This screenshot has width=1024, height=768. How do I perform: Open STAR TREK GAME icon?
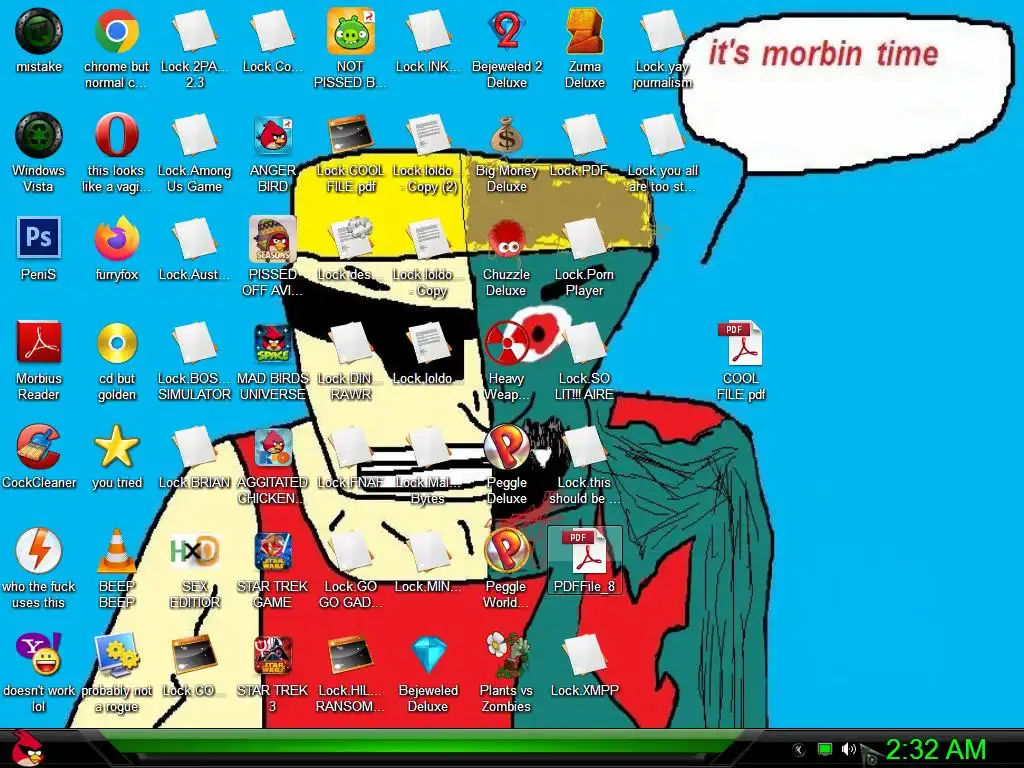point(273,551)
